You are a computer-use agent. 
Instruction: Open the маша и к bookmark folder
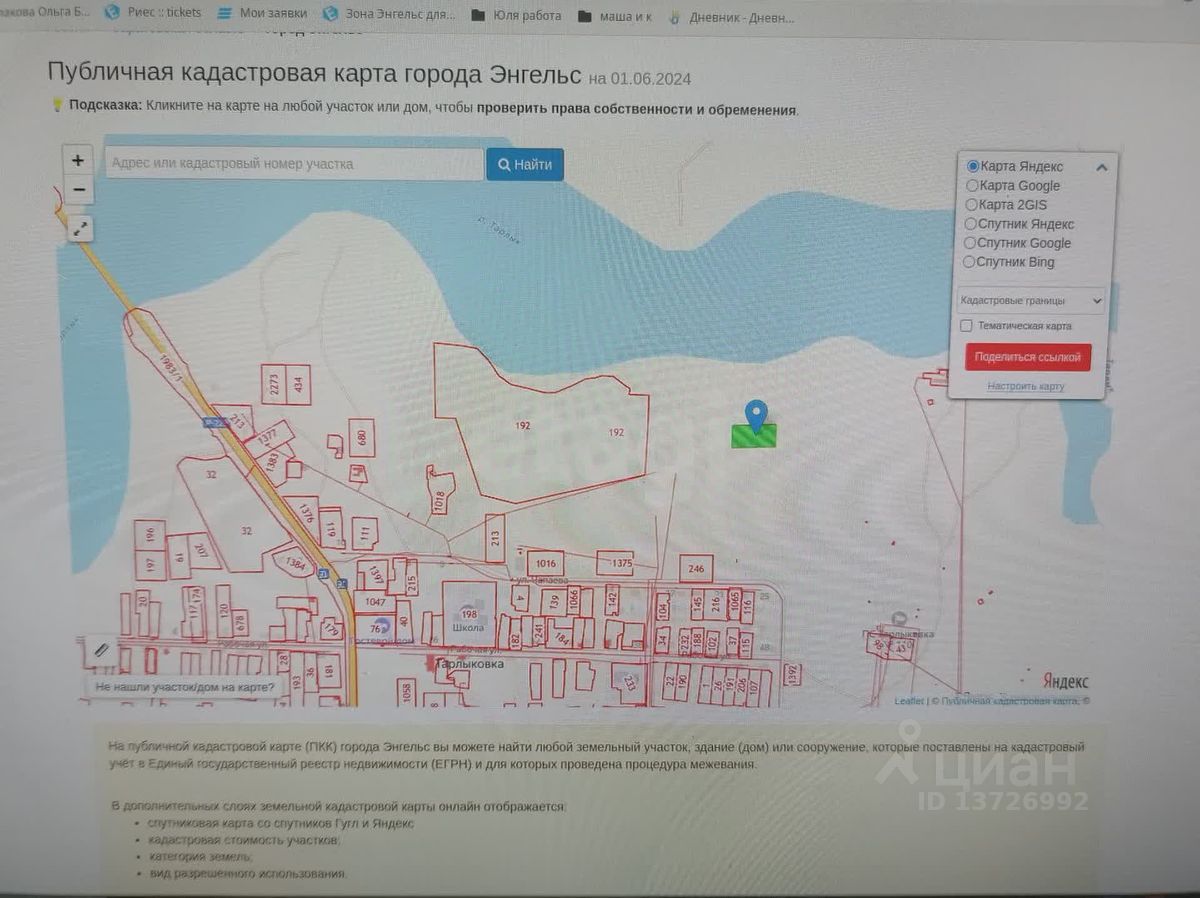click(616, 16)
